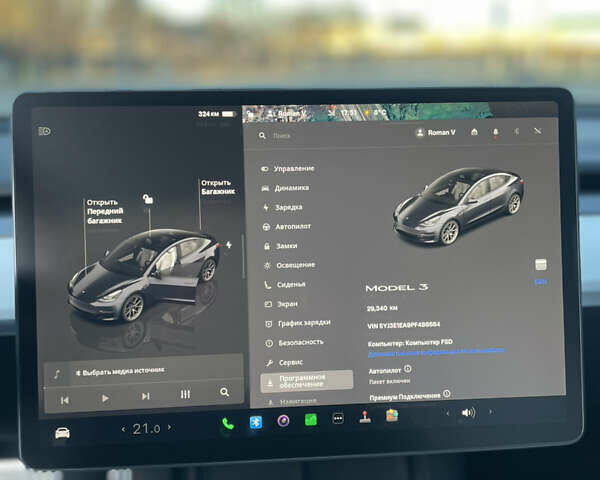The width and height of the screenshot is (600, 480).
Task: Open the notifications bell icon
Action: point(496,132)
